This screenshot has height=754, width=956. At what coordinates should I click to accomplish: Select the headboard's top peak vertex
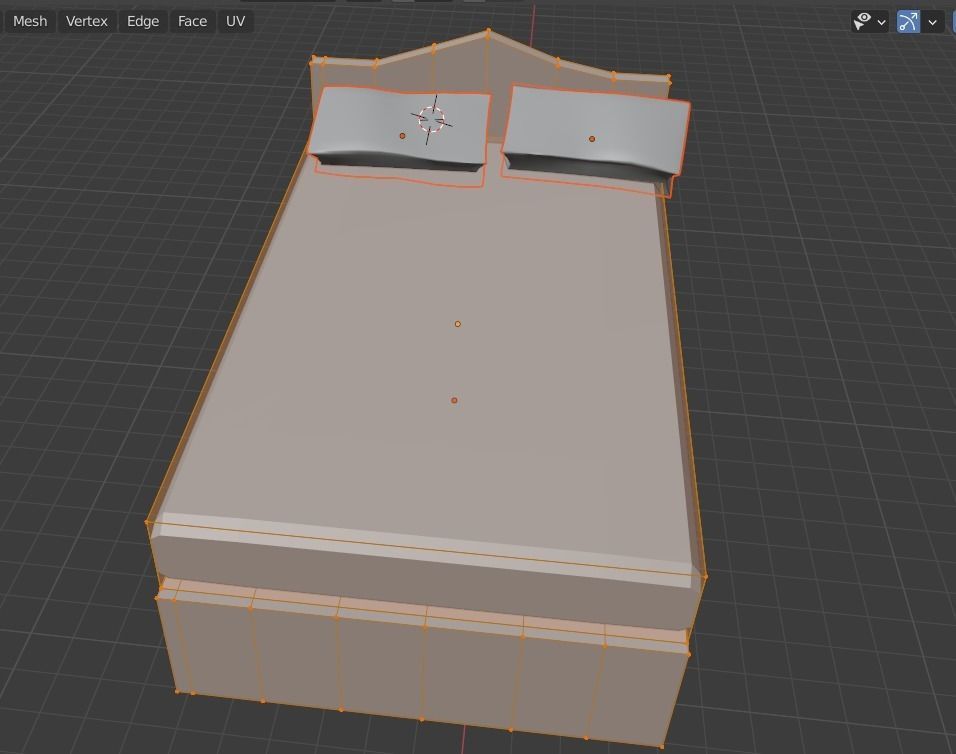(x=488, y=32)
